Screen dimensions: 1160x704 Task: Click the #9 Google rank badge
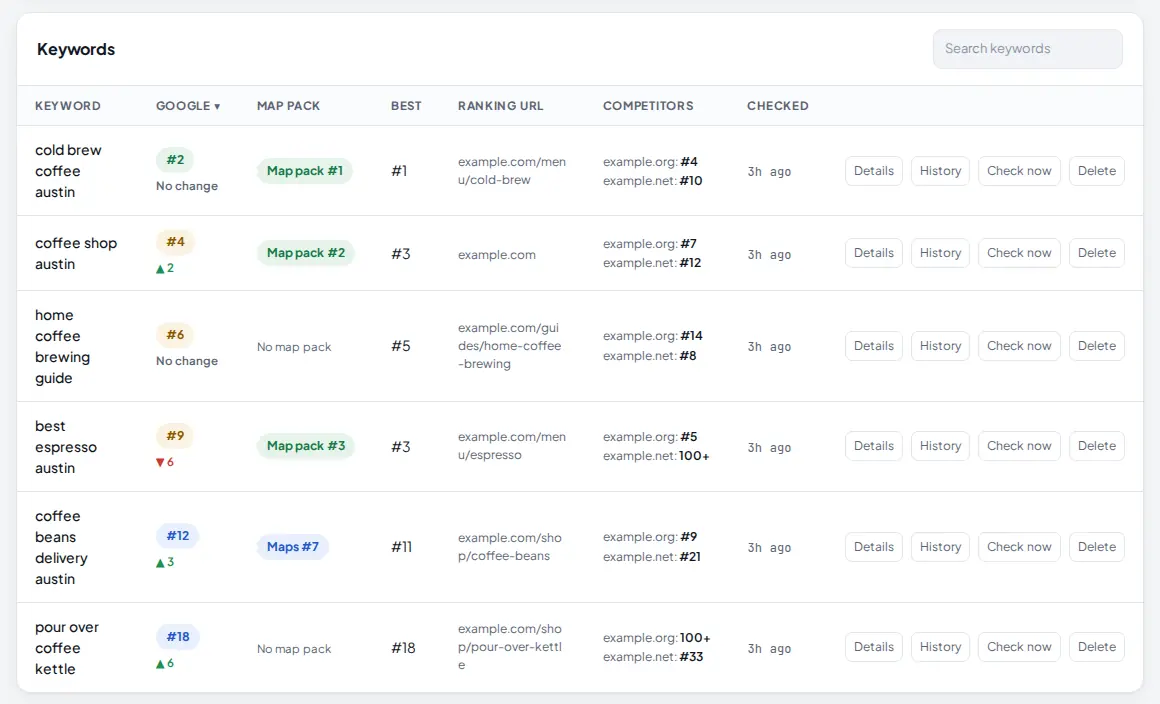175,436
